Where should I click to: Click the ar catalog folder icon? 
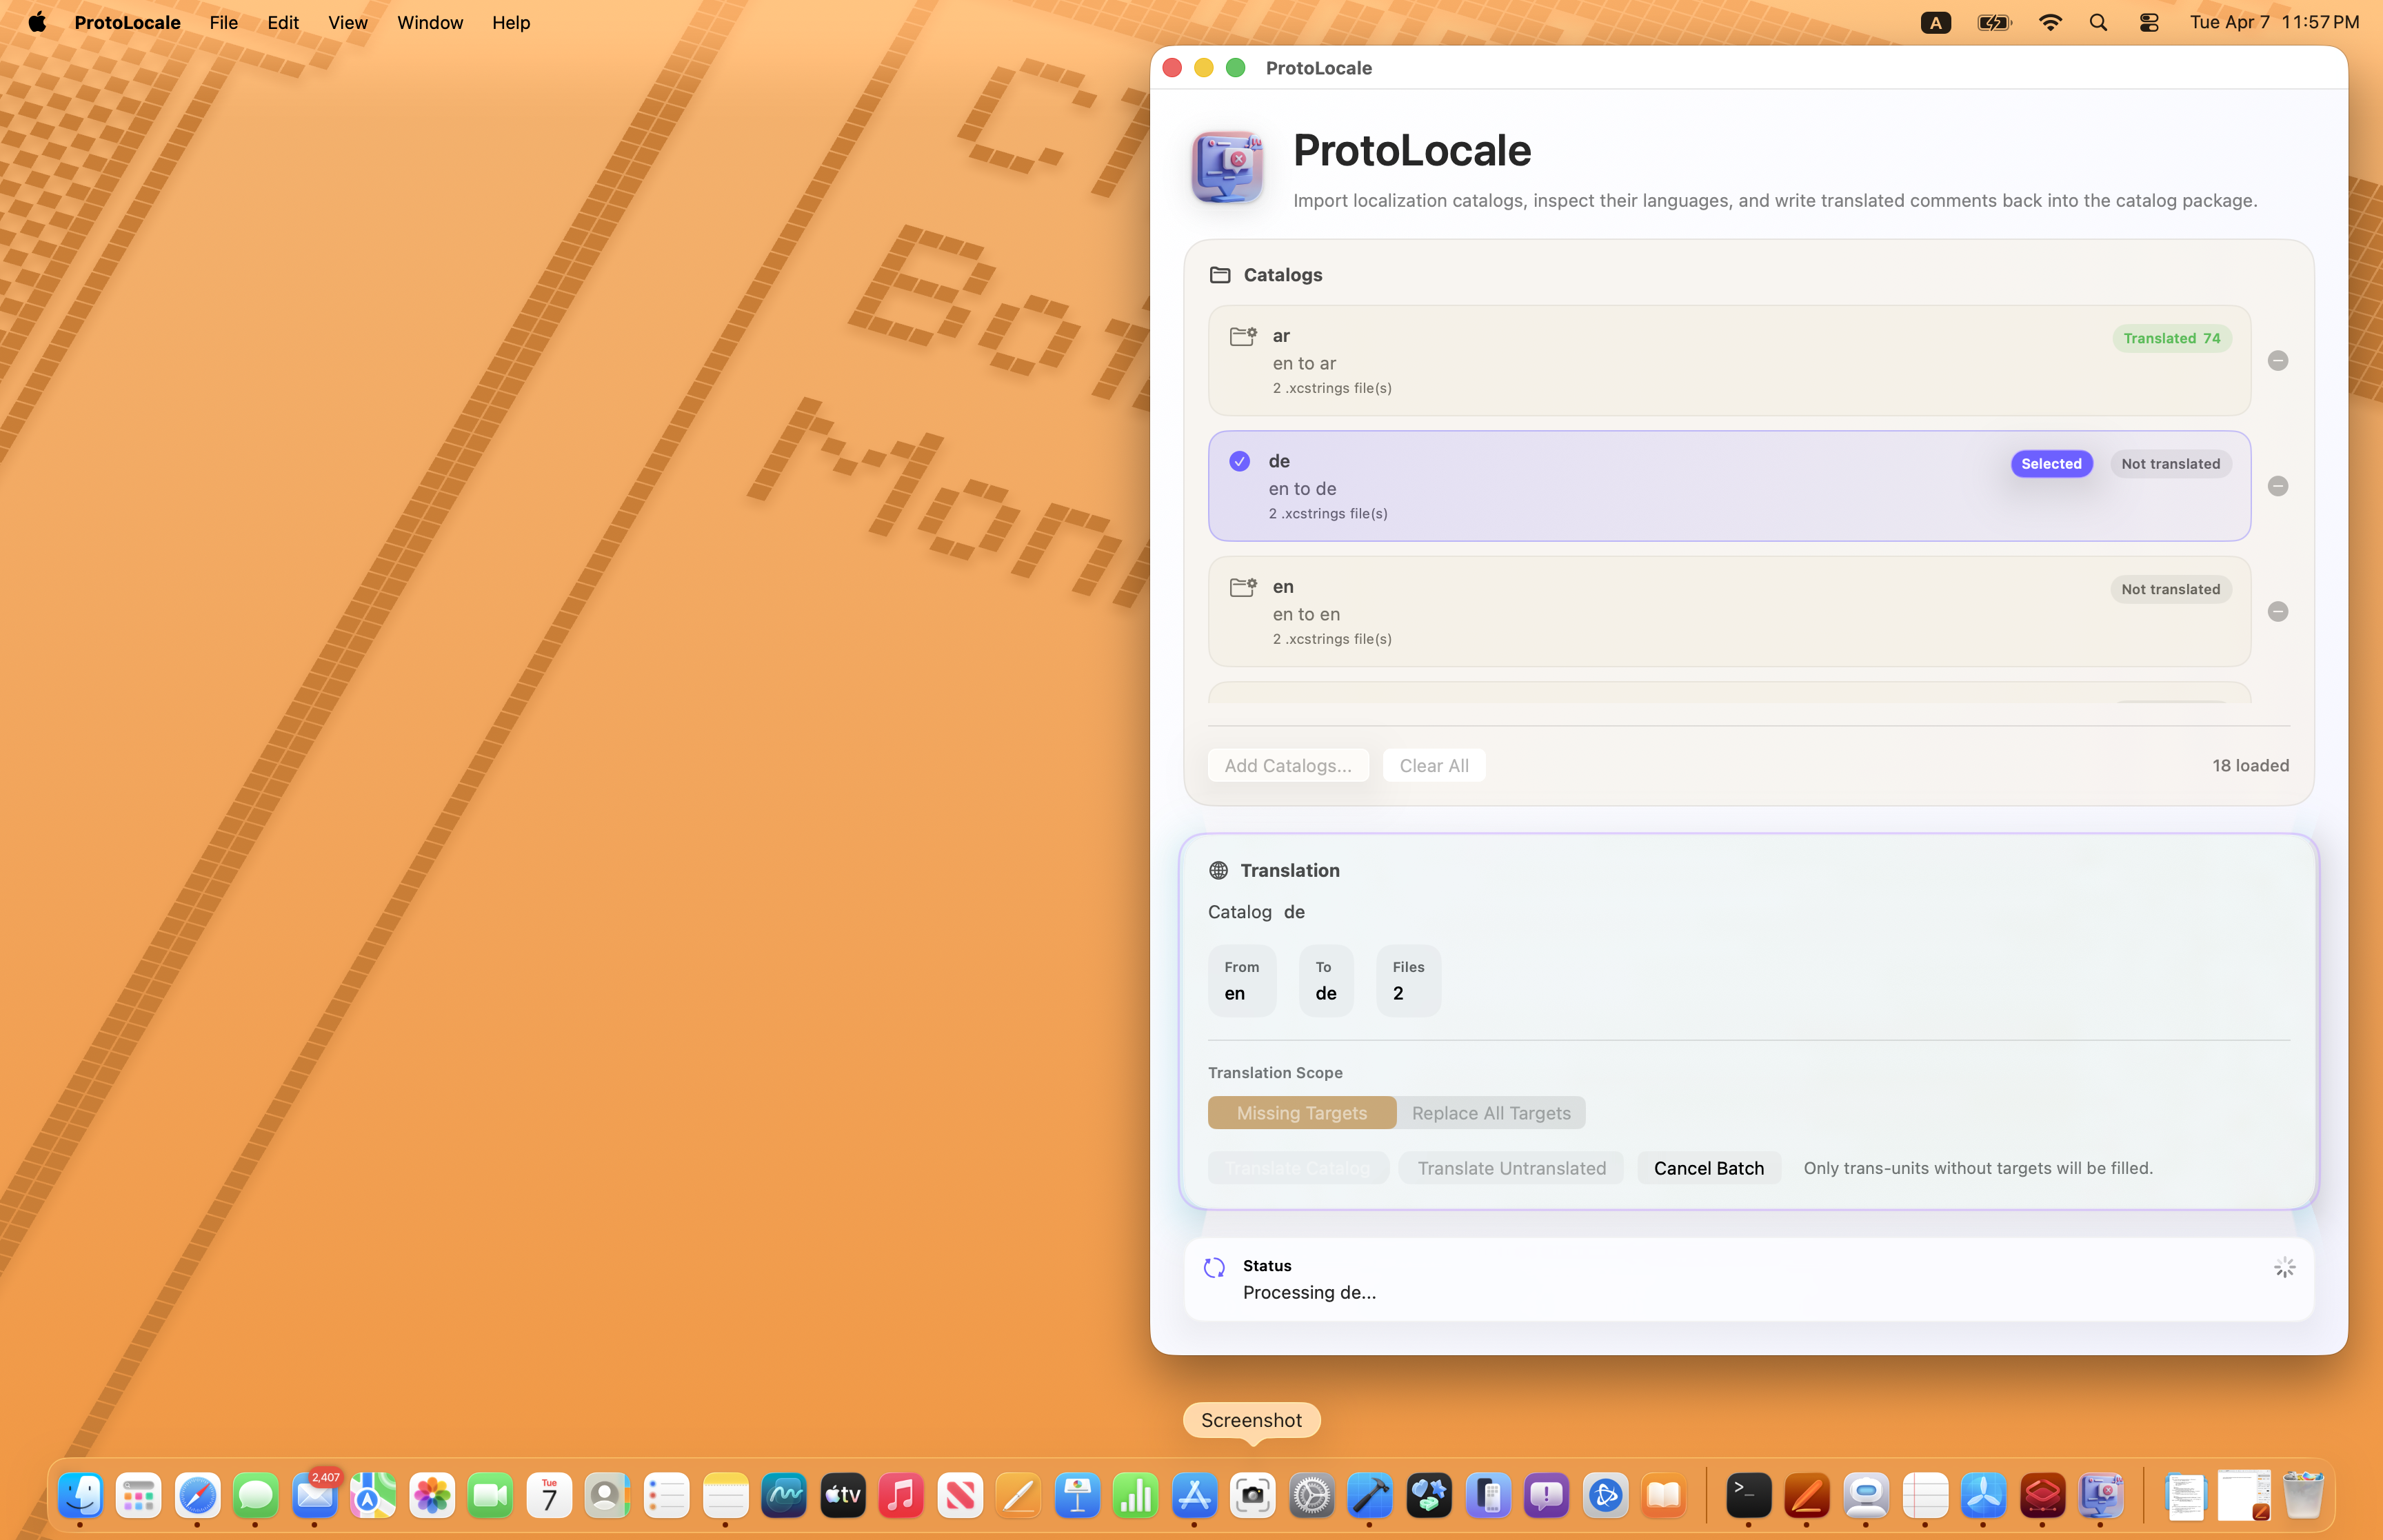[x=1242, y=336]
